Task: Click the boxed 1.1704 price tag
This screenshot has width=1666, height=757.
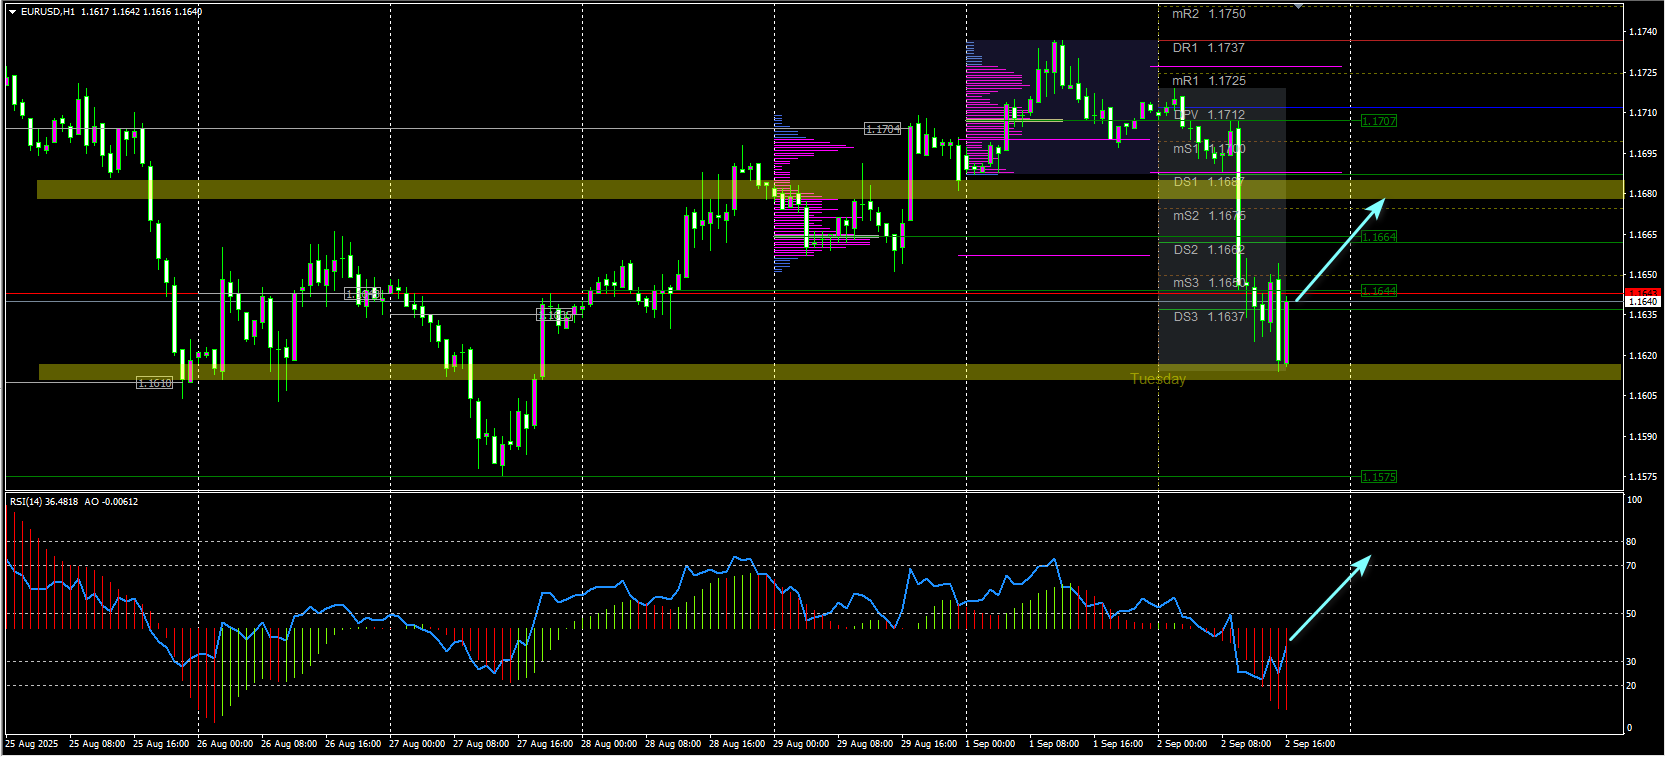Action: [x=883, y=129]
